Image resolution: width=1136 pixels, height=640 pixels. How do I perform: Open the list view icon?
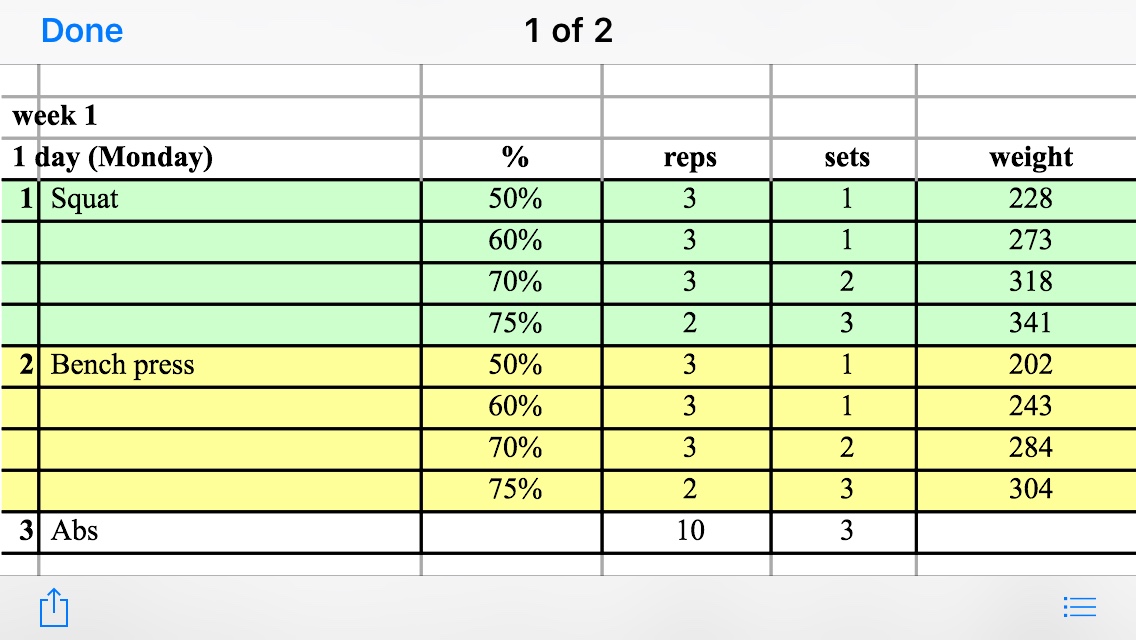point(1080,607)
